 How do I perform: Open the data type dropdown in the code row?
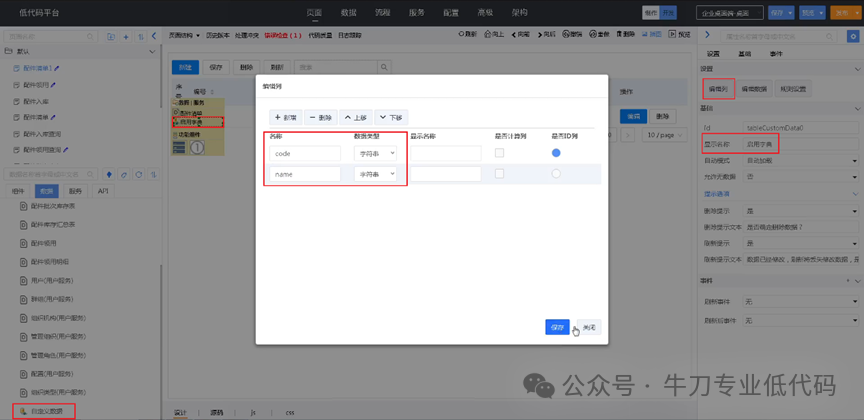coord(375,154)
